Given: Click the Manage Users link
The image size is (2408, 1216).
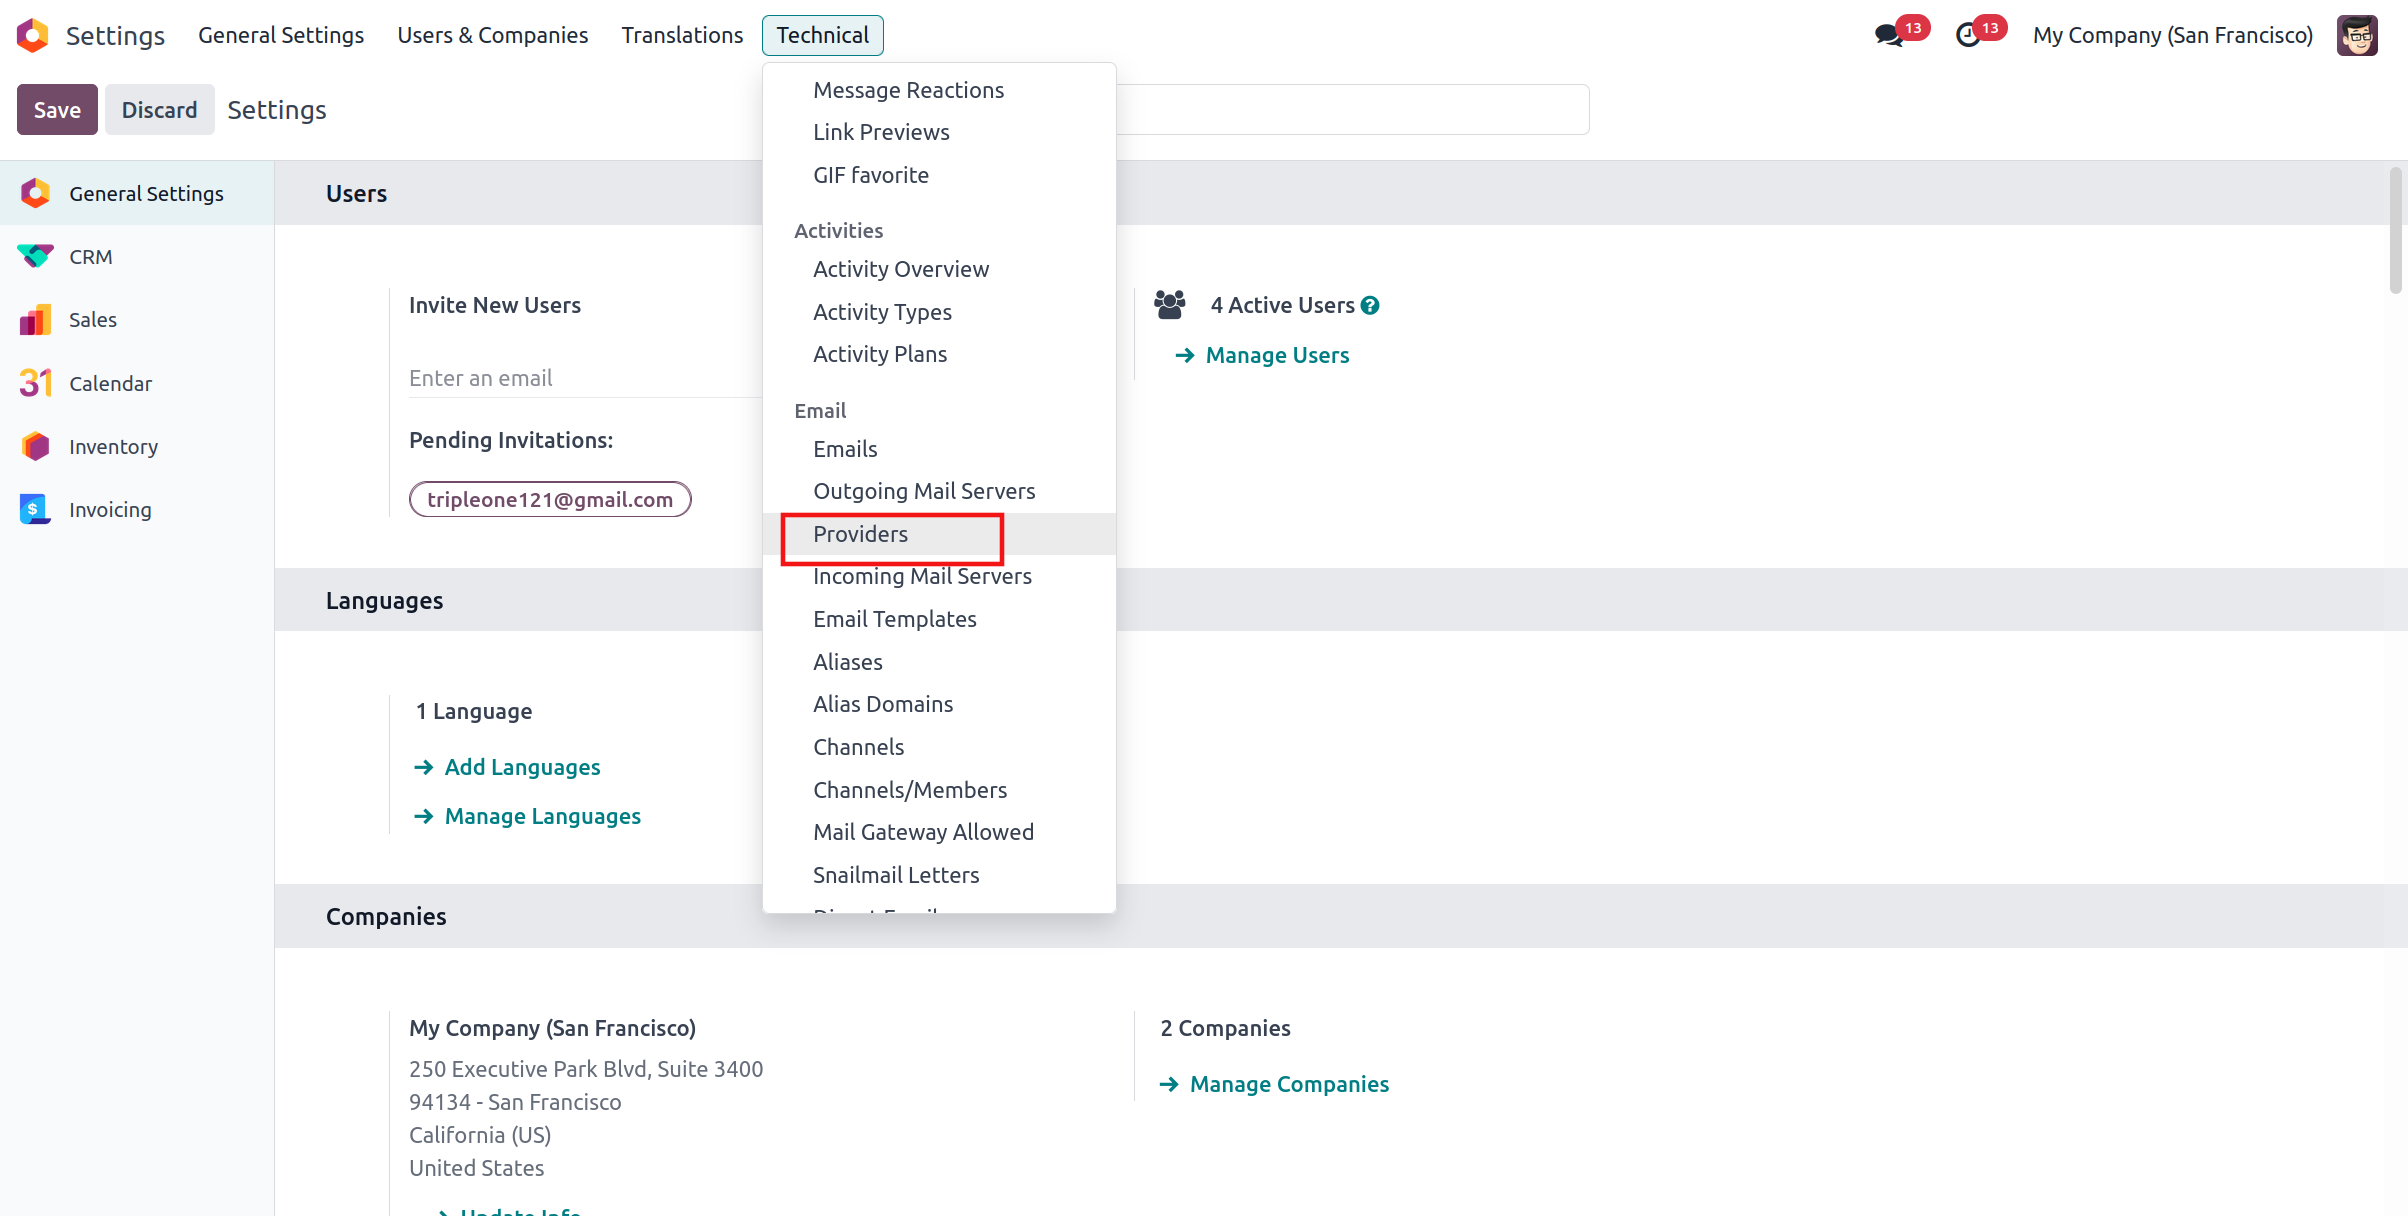Looking at the screenshot, I should pos(1276,355).
